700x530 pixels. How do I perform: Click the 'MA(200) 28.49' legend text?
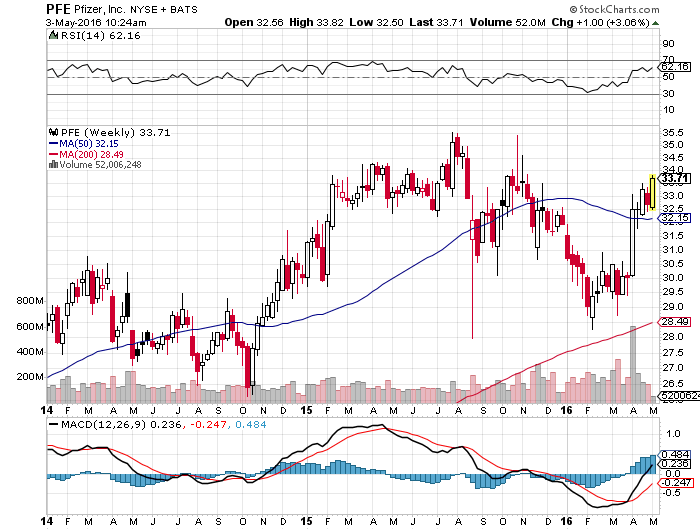click(x=92, y=154)
